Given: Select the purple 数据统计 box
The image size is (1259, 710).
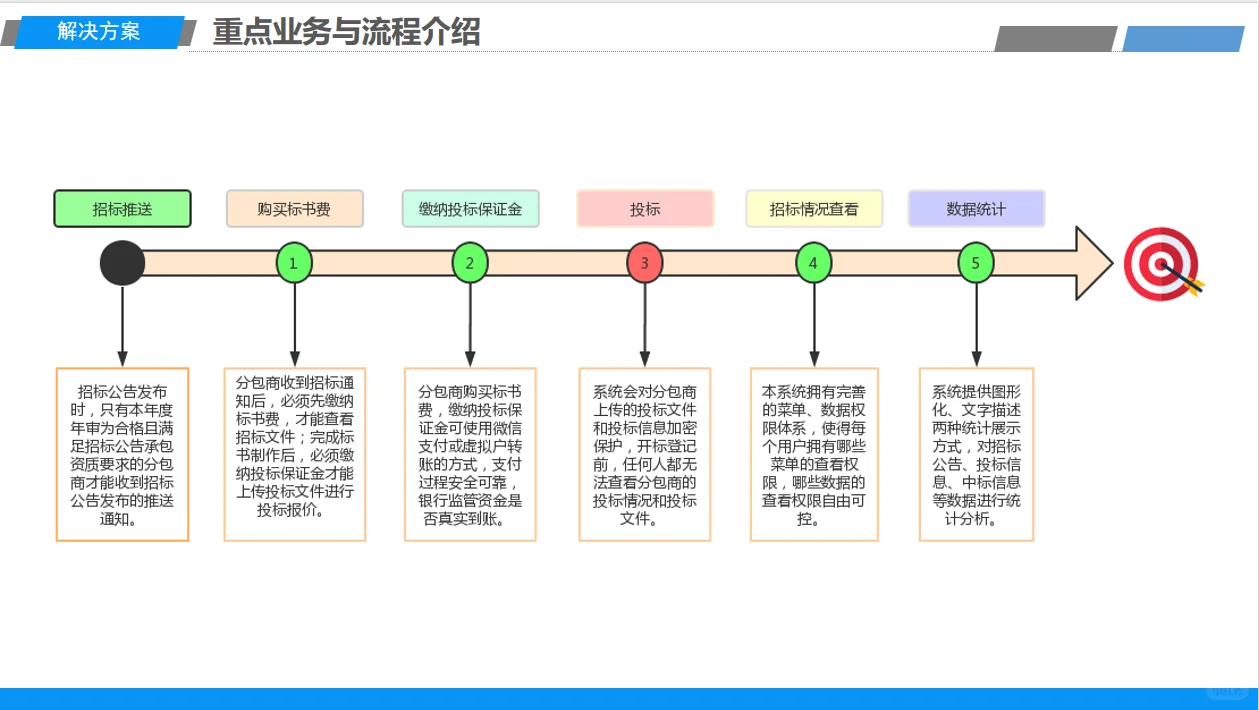Looking at the screenshot, I should coord(975,209).
